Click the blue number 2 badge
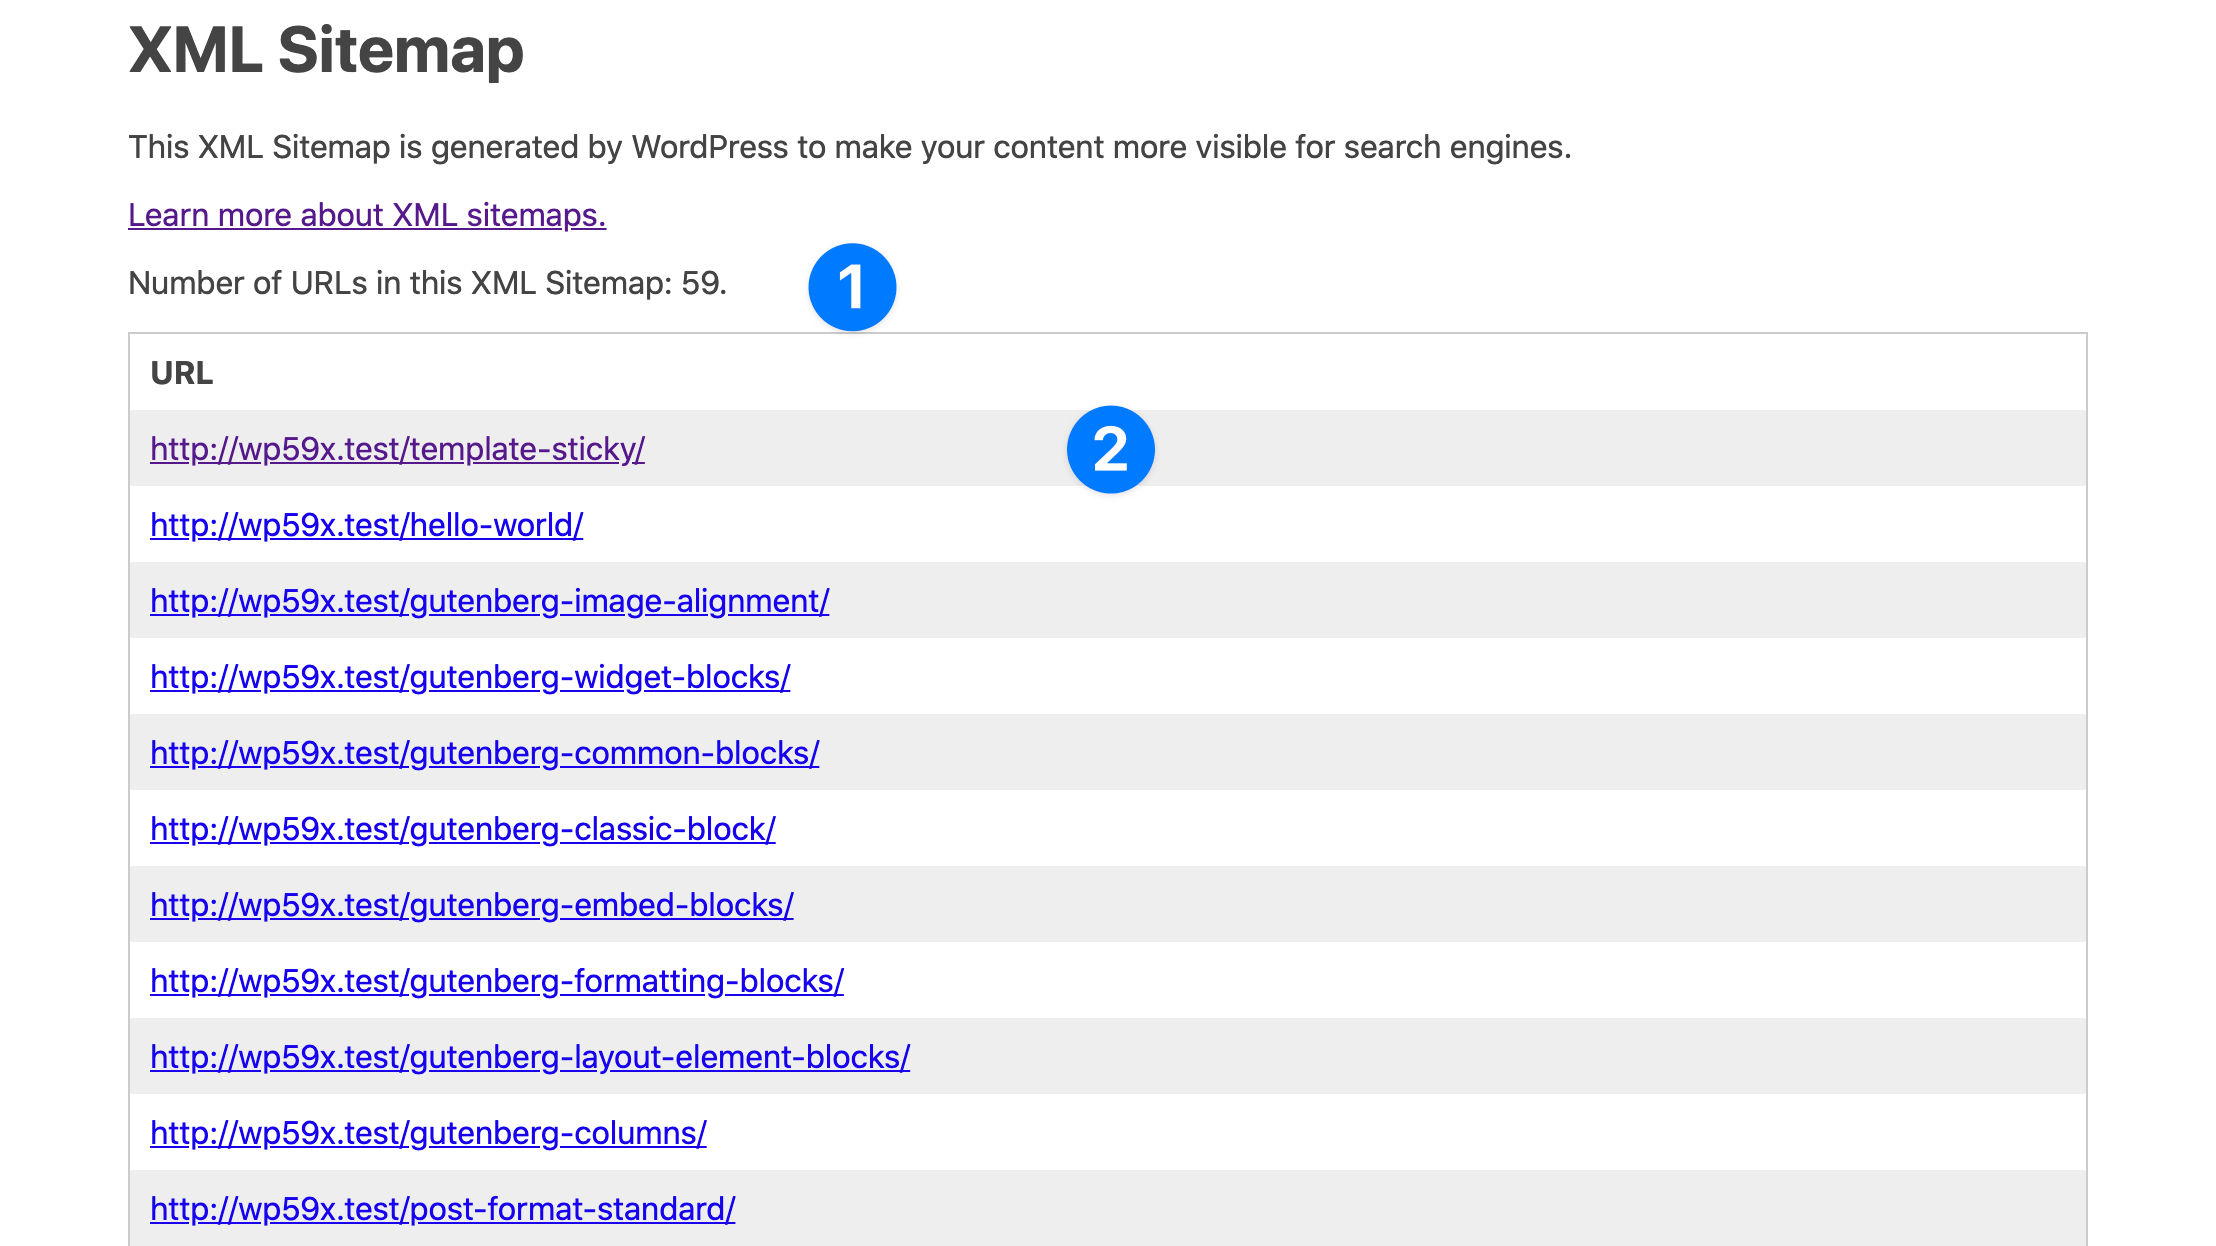 tap(1110, 449)
